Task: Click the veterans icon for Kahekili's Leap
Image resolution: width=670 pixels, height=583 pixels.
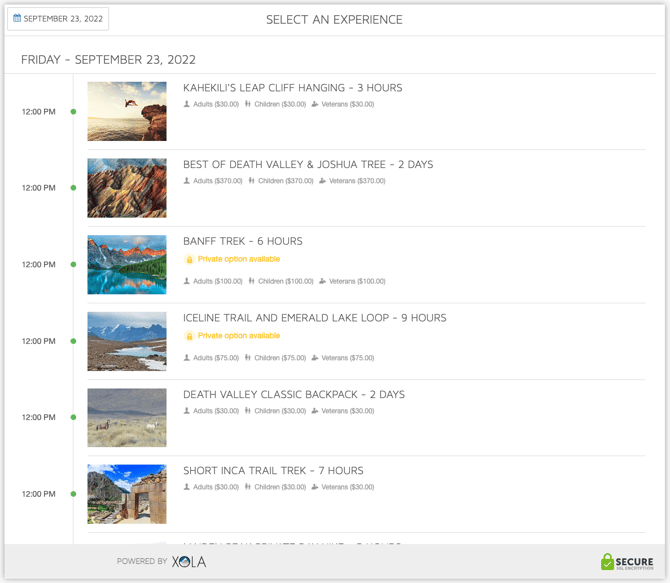Action: pyautogui.click(x=315, y=104)
